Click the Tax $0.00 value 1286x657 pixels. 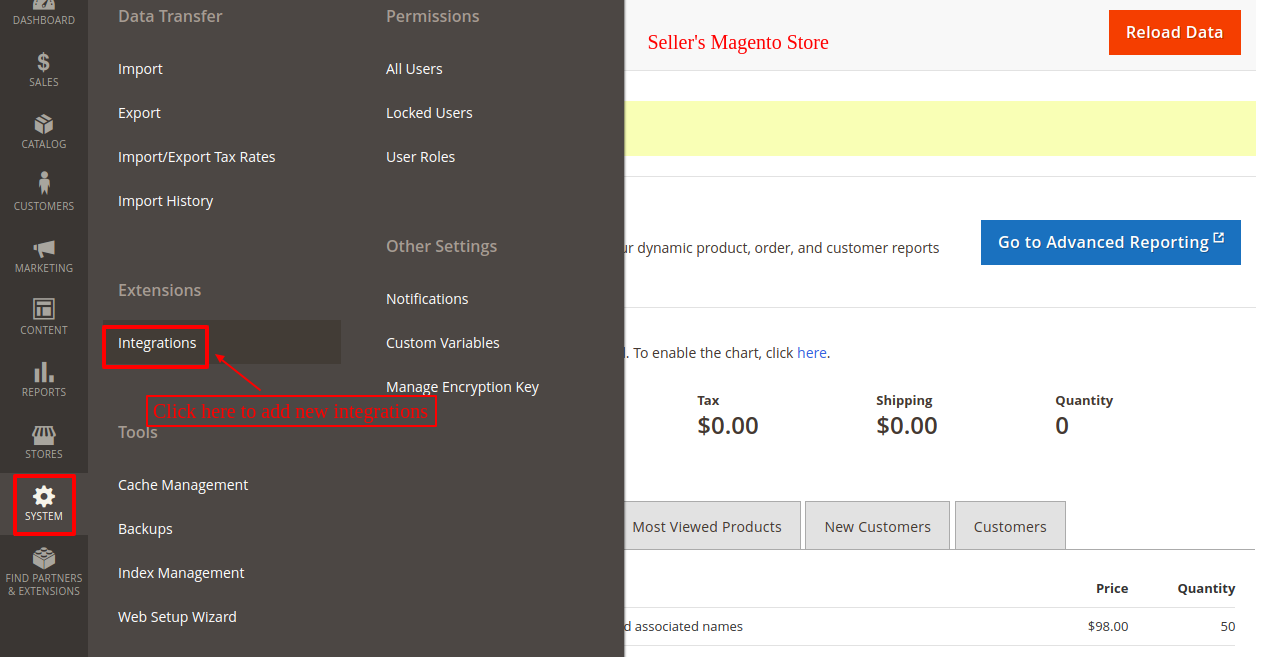point(728,426)
